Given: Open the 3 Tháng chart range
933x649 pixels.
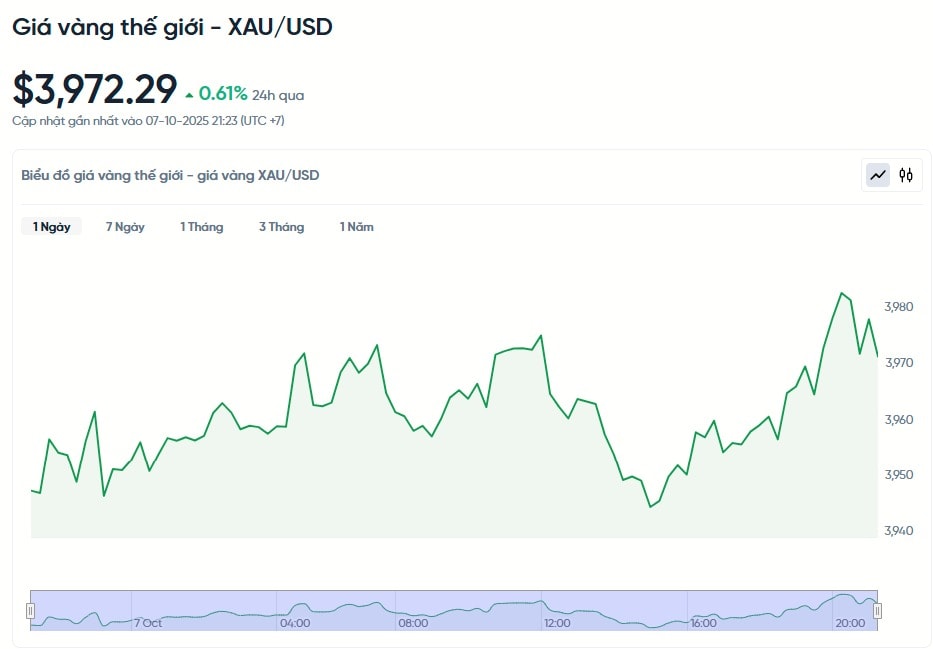Looking at the screenshot, I should point(281,227).
